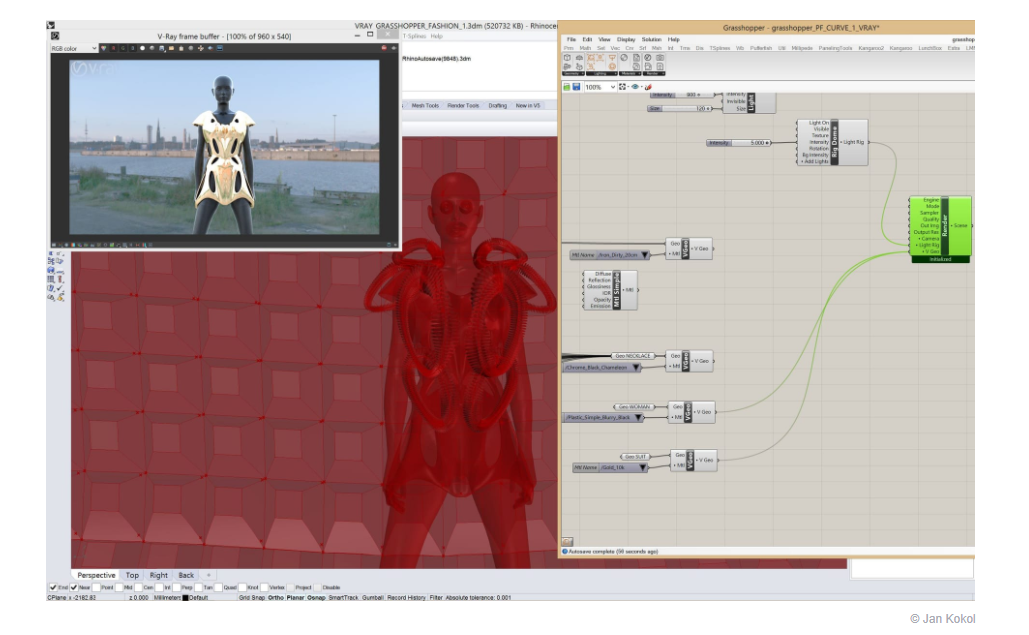
Task: Click V-Ray frame buffer window icon
Action: click(55, 36)
